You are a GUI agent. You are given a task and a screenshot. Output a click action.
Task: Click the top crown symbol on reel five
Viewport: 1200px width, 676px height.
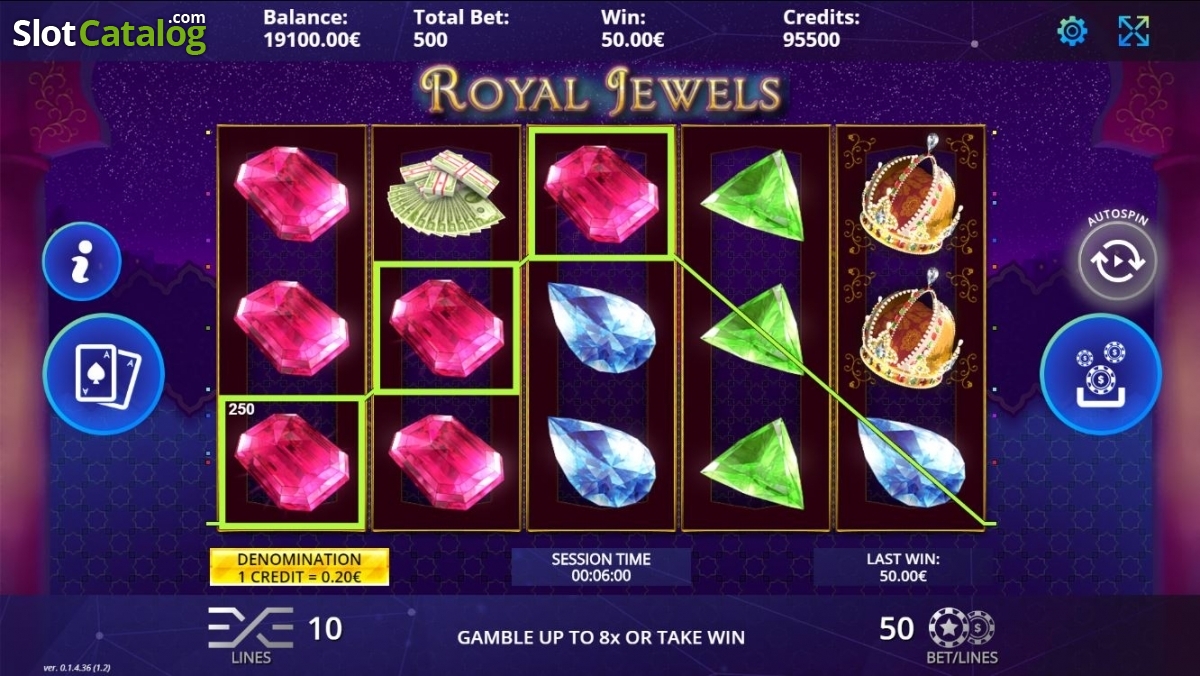[x=910, y=195]
